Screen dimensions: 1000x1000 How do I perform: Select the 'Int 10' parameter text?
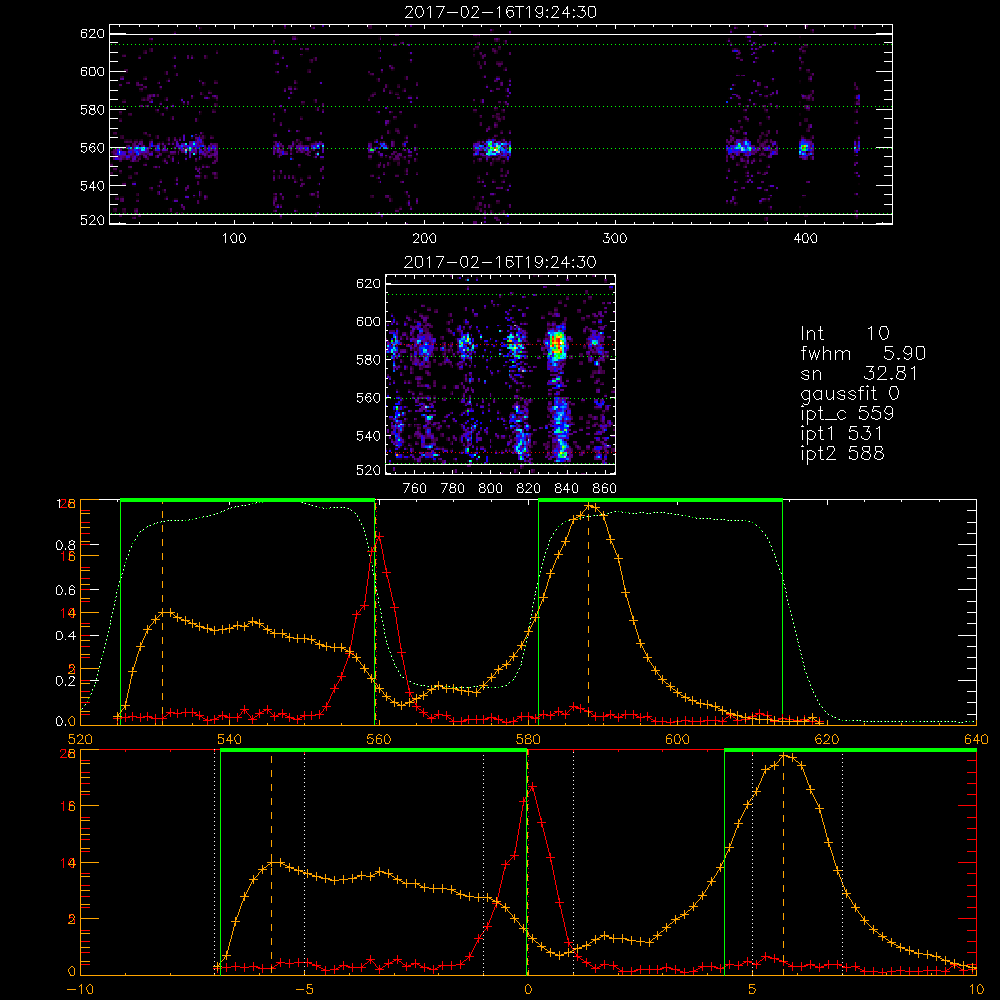pos(844,333)
